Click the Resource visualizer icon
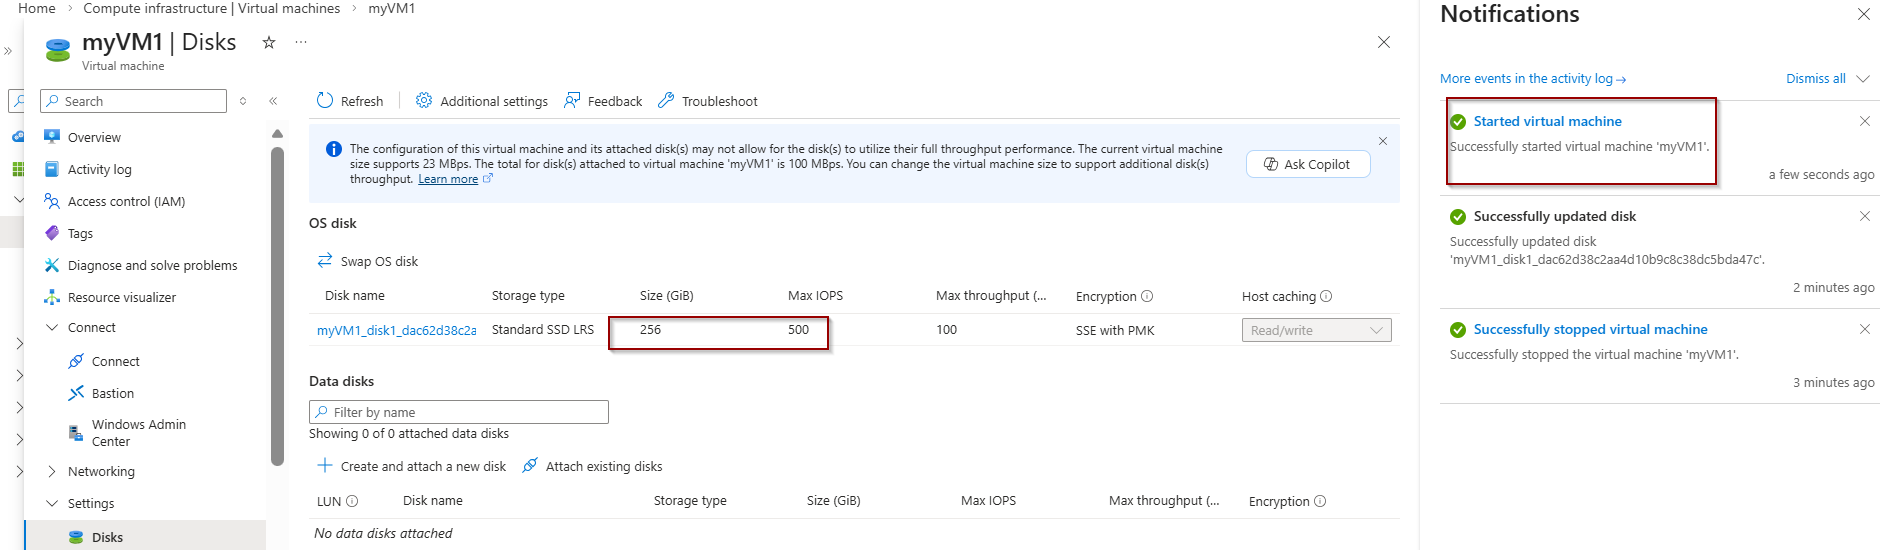The width and height of the screenshot is (1888, 550). [52, 297]
